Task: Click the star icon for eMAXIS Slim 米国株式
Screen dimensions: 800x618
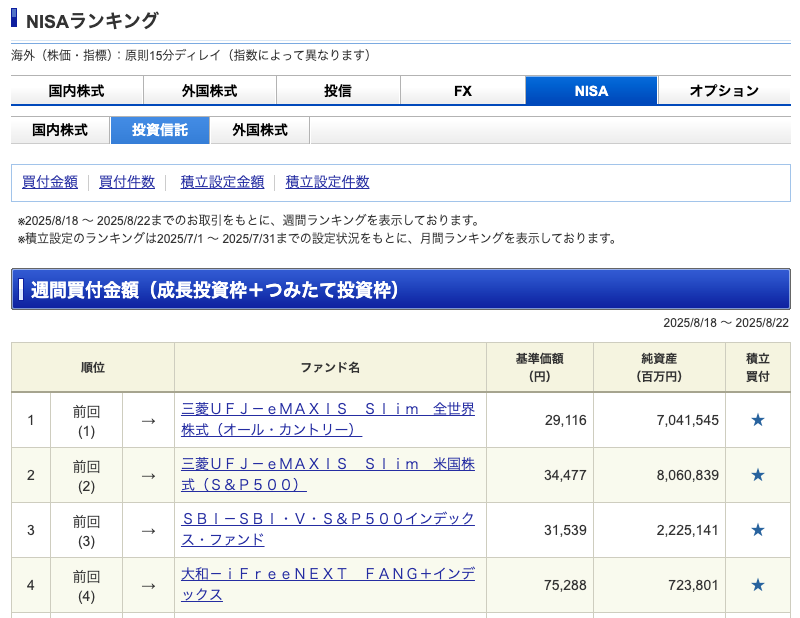Action: [758, 475]
